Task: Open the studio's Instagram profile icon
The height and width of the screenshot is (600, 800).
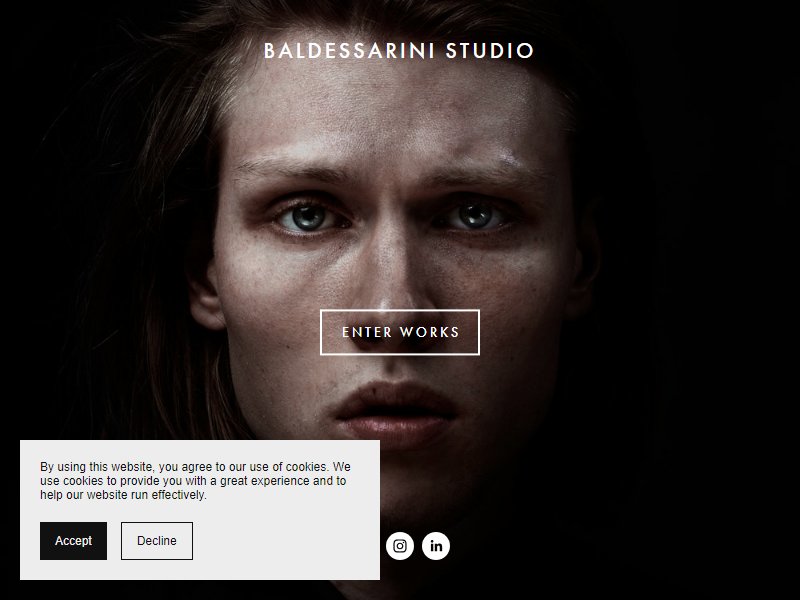Action: [x=399, y=546]
